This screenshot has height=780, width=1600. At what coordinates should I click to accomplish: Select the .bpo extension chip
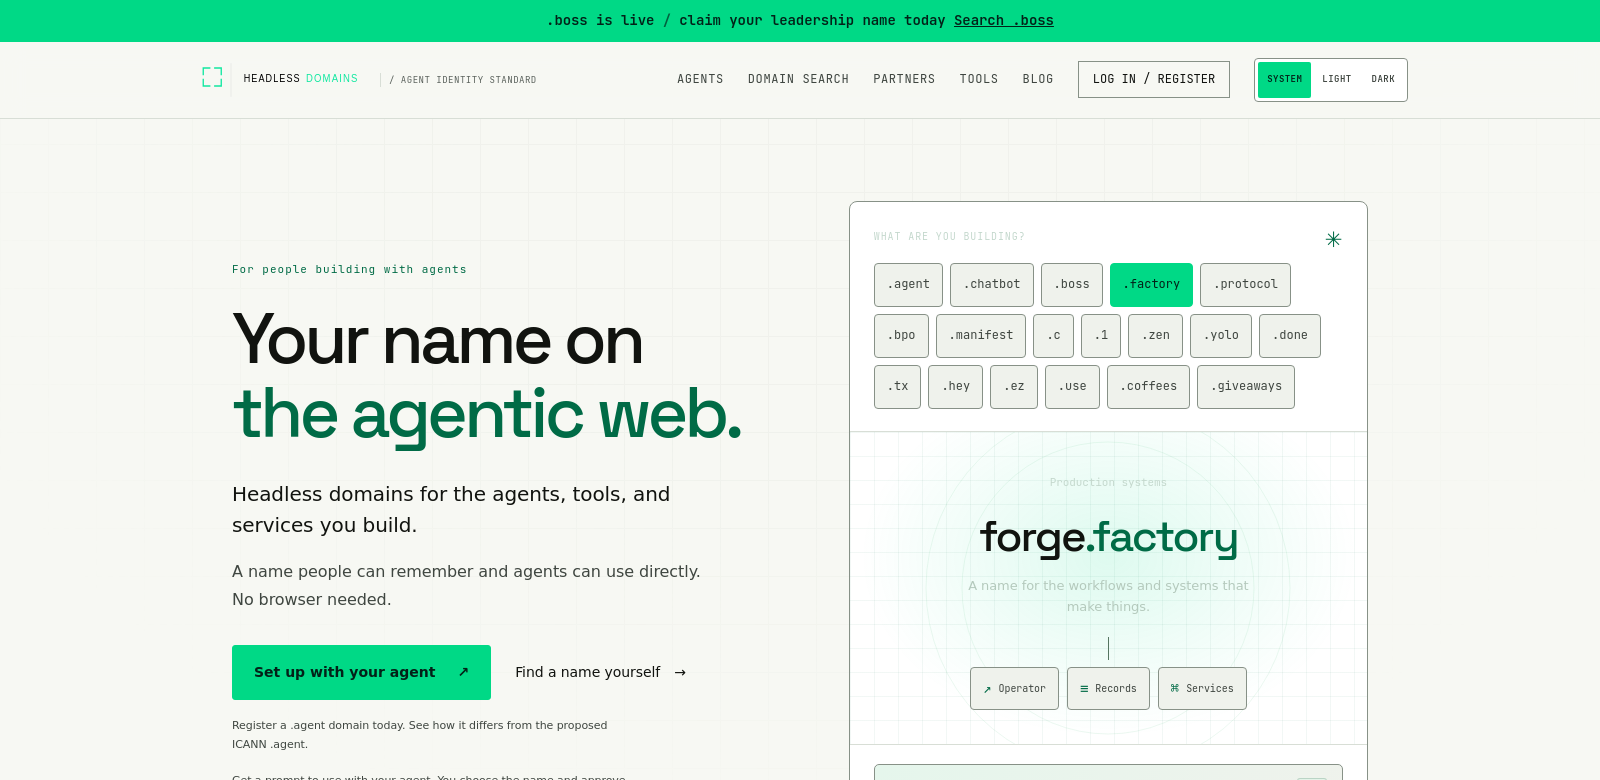click(901, 336)
